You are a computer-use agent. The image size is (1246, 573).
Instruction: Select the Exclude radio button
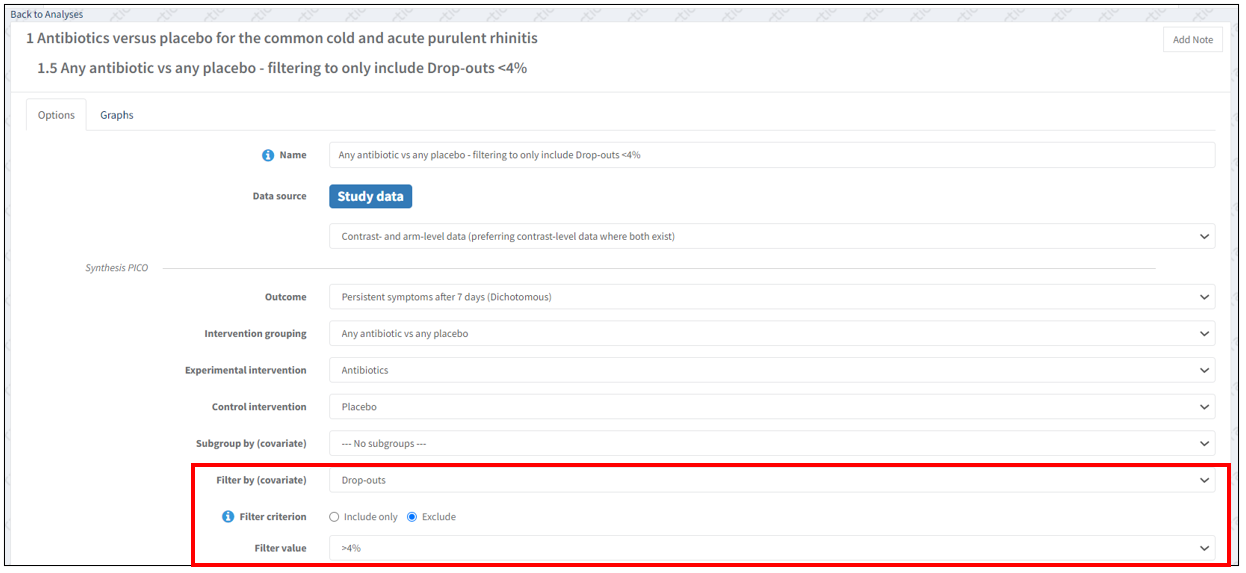point(412,517)
